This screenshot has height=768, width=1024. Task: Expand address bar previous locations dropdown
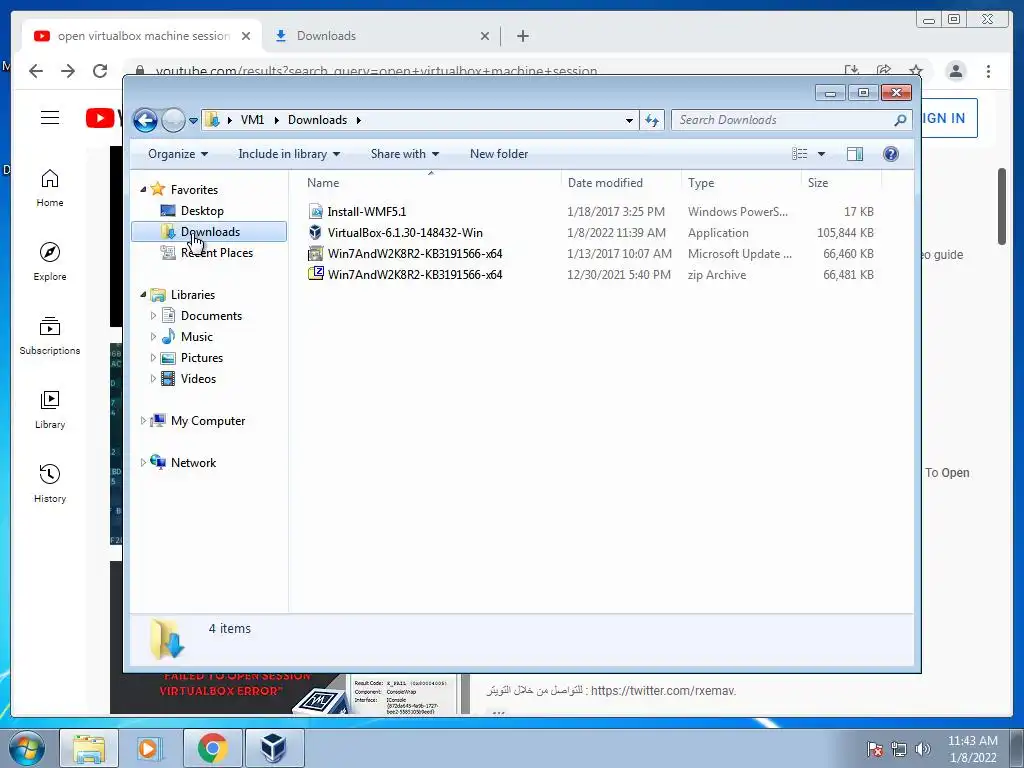pos(629,120)
